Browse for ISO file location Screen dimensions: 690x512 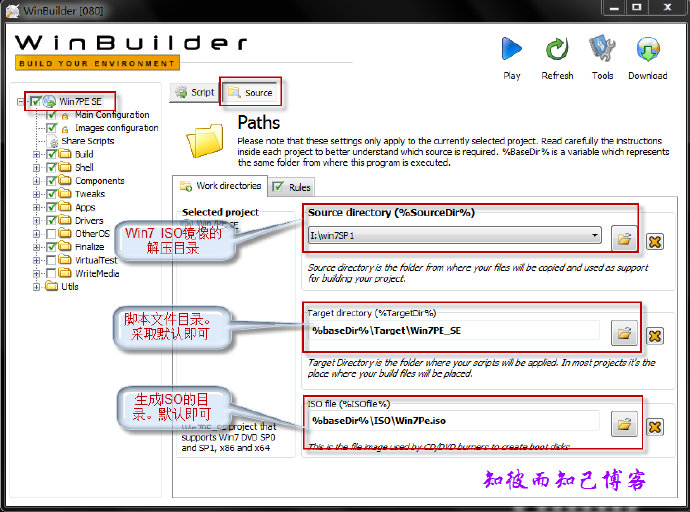point(624,424)
